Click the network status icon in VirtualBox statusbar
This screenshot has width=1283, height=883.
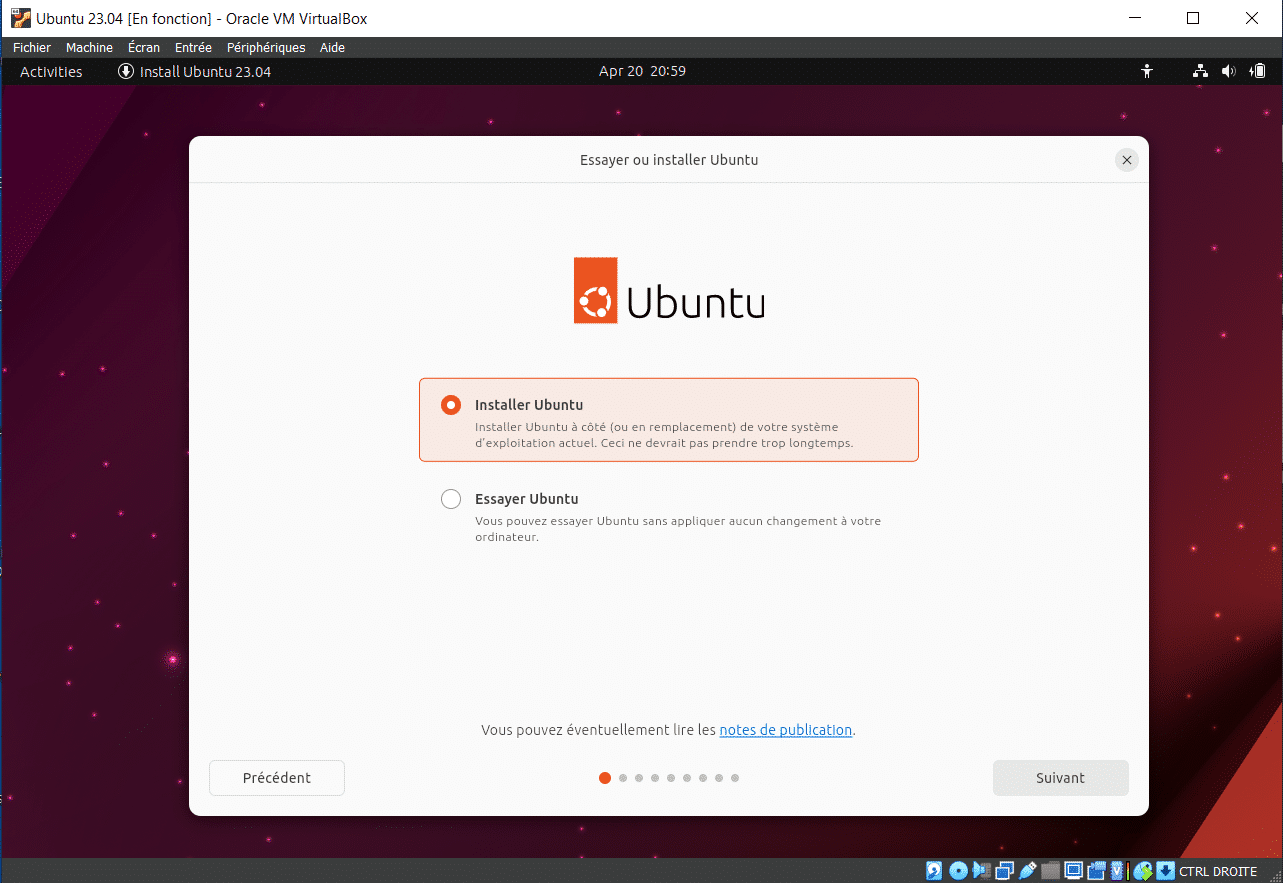click(1003, 870)
